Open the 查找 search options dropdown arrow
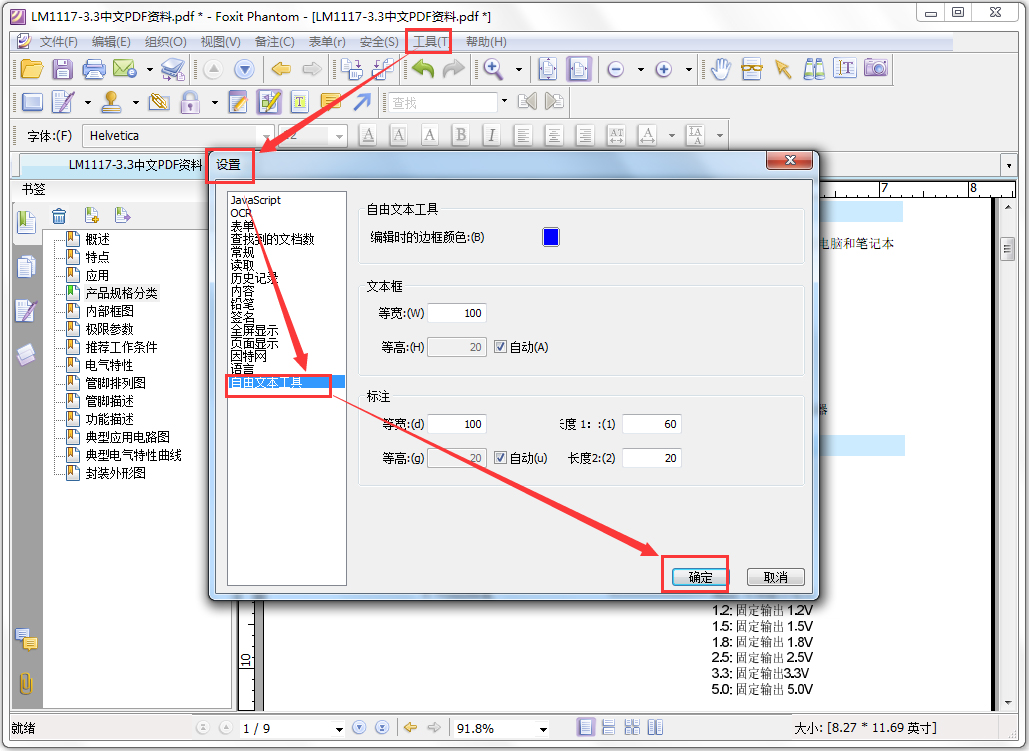 [504, 100]
